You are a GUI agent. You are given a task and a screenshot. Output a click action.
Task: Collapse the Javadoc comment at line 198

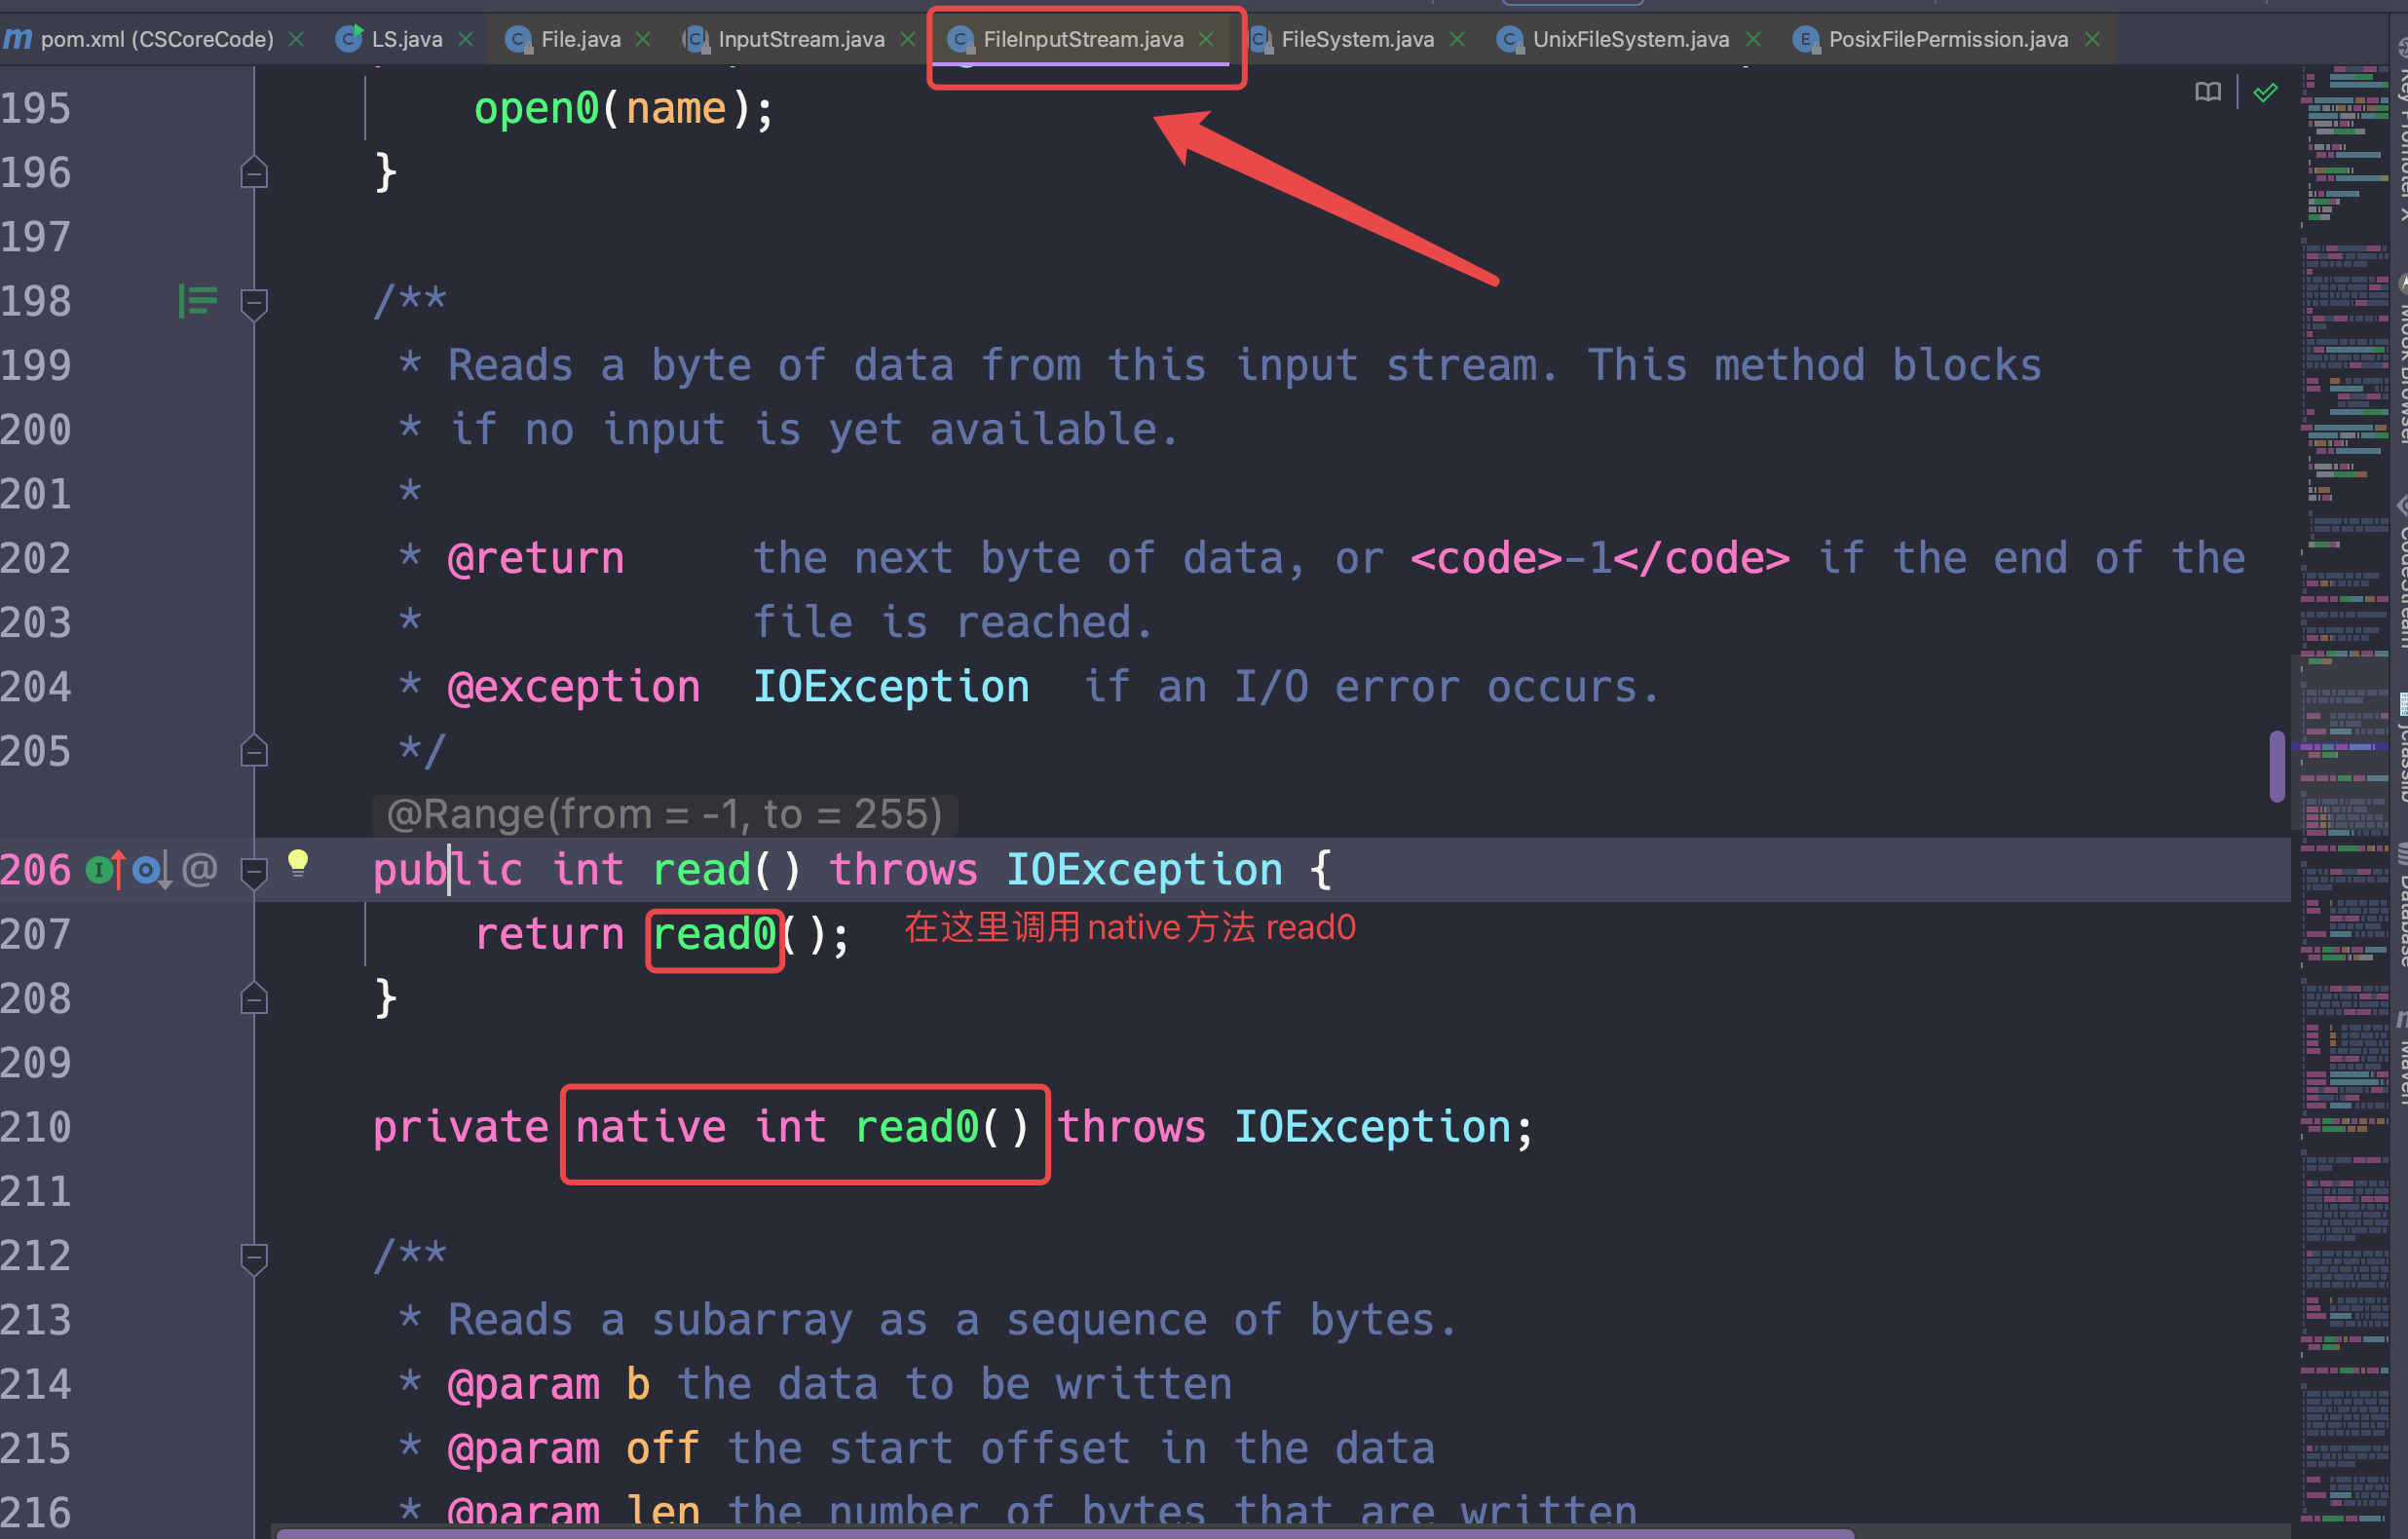click(254, 302)
